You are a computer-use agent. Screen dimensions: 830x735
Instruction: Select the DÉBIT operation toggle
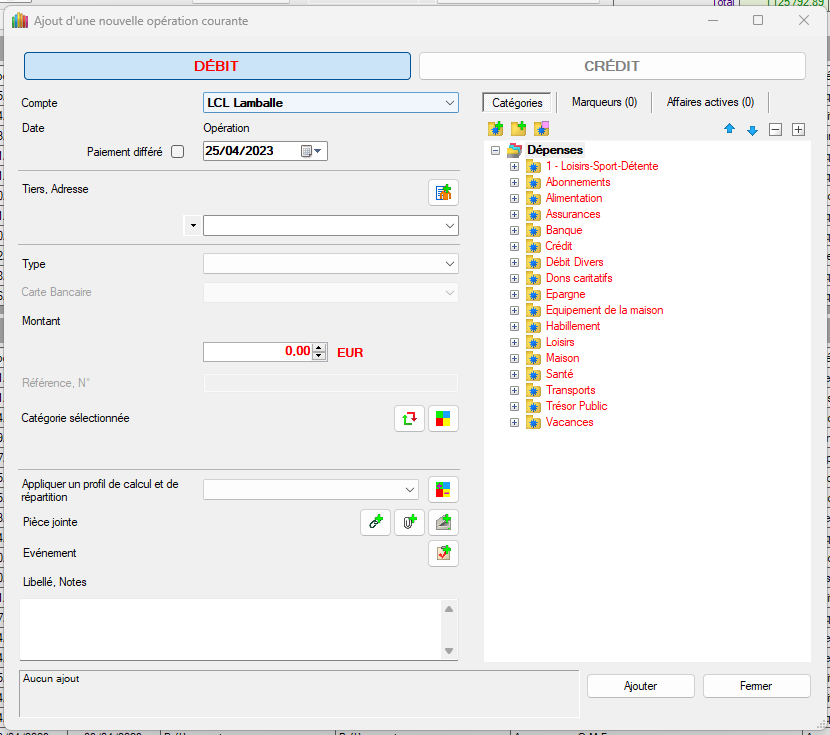[217, 66]
